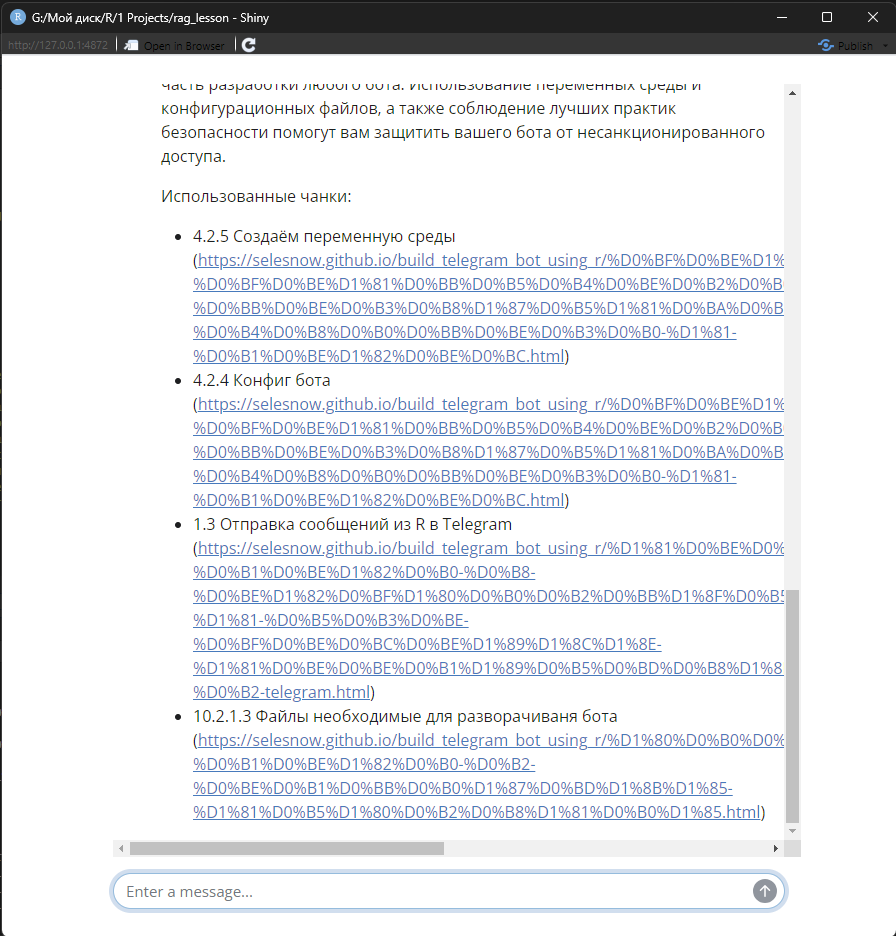This screenshot has width=896, height=936.
Task: Click the horizontal scrollbar thumb
Action: coord(286,848)
